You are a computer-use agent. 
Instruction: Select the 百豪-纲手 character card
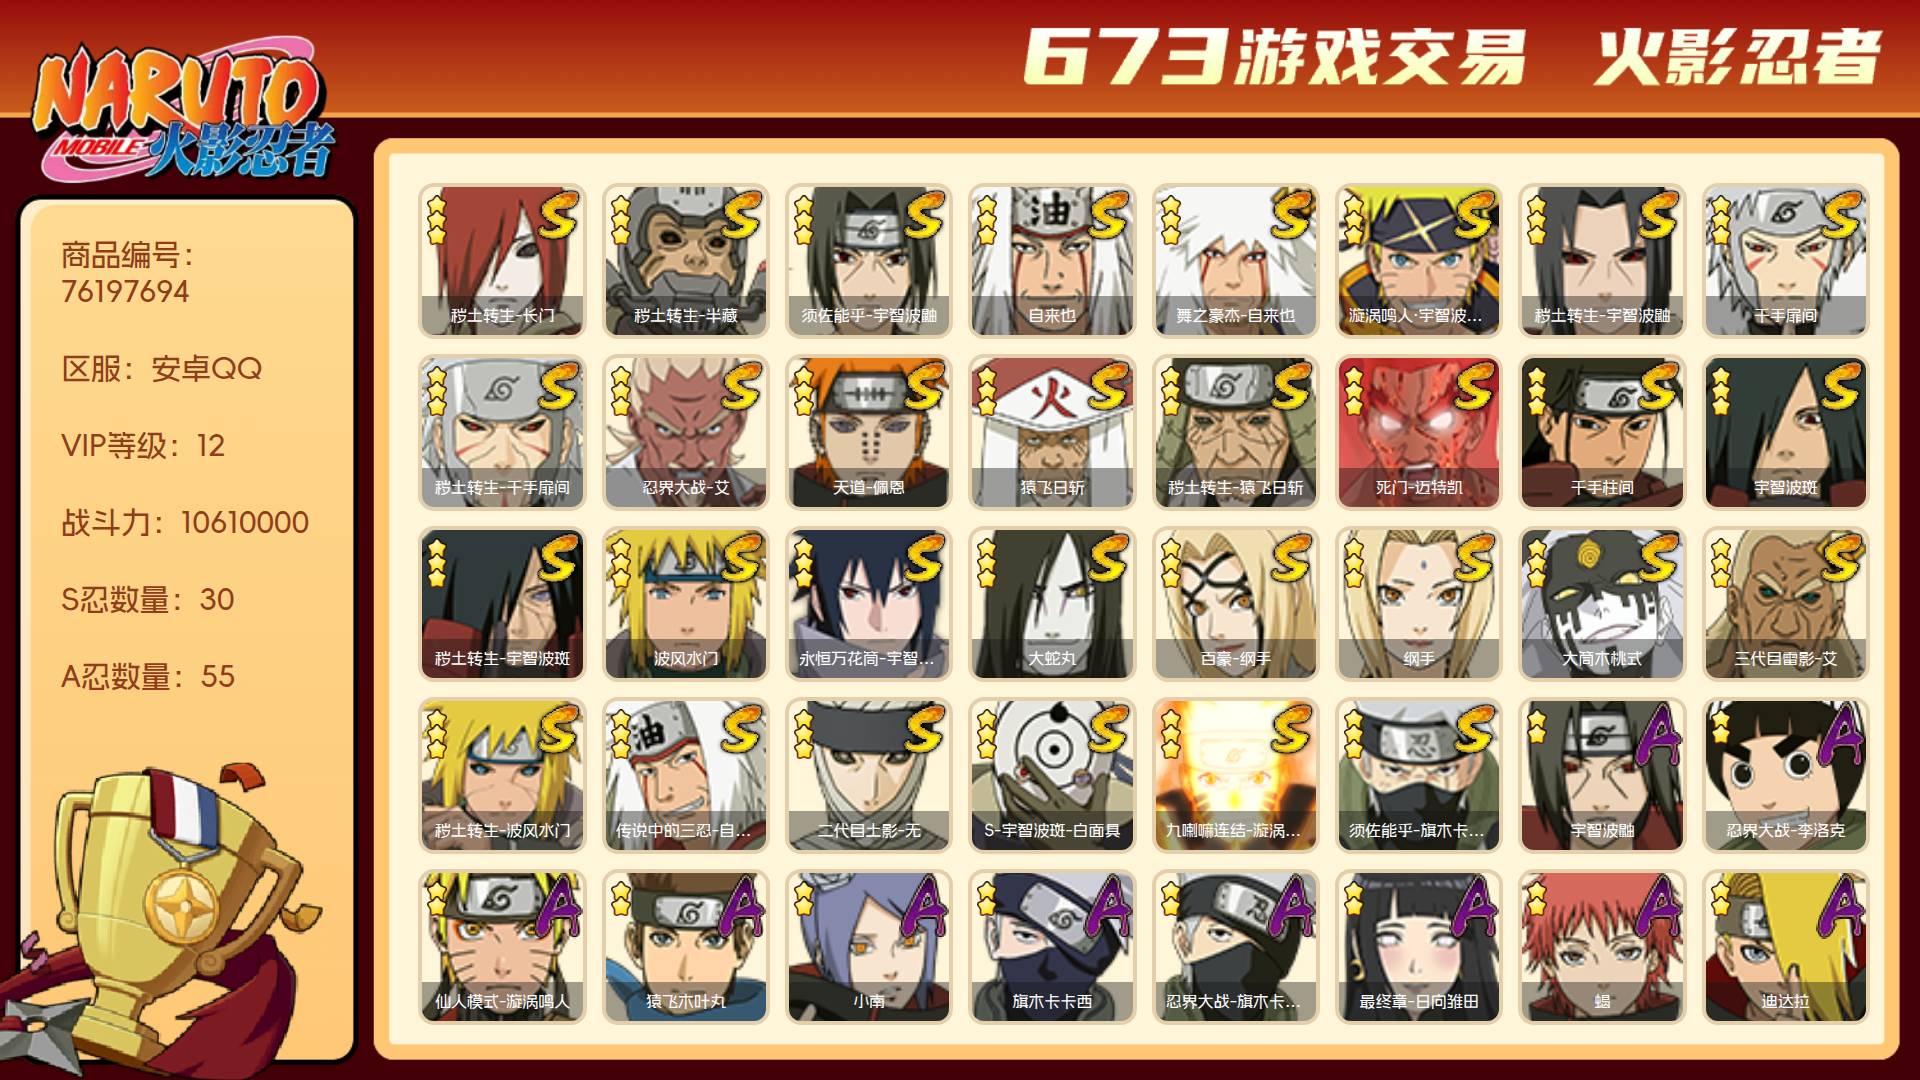point(1235,604)
